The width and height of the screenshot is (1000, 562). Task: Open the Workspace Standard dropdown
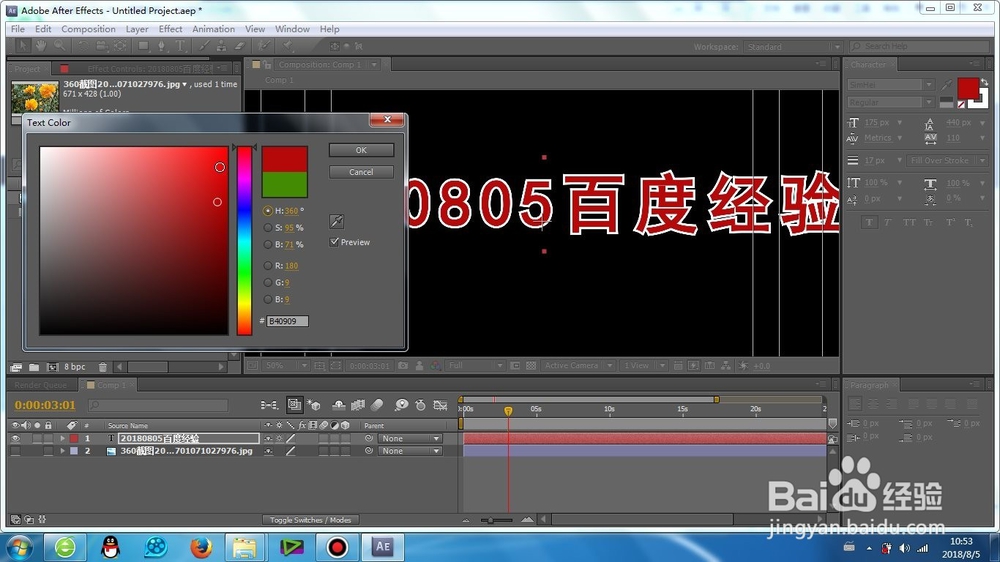click(793, 47)
